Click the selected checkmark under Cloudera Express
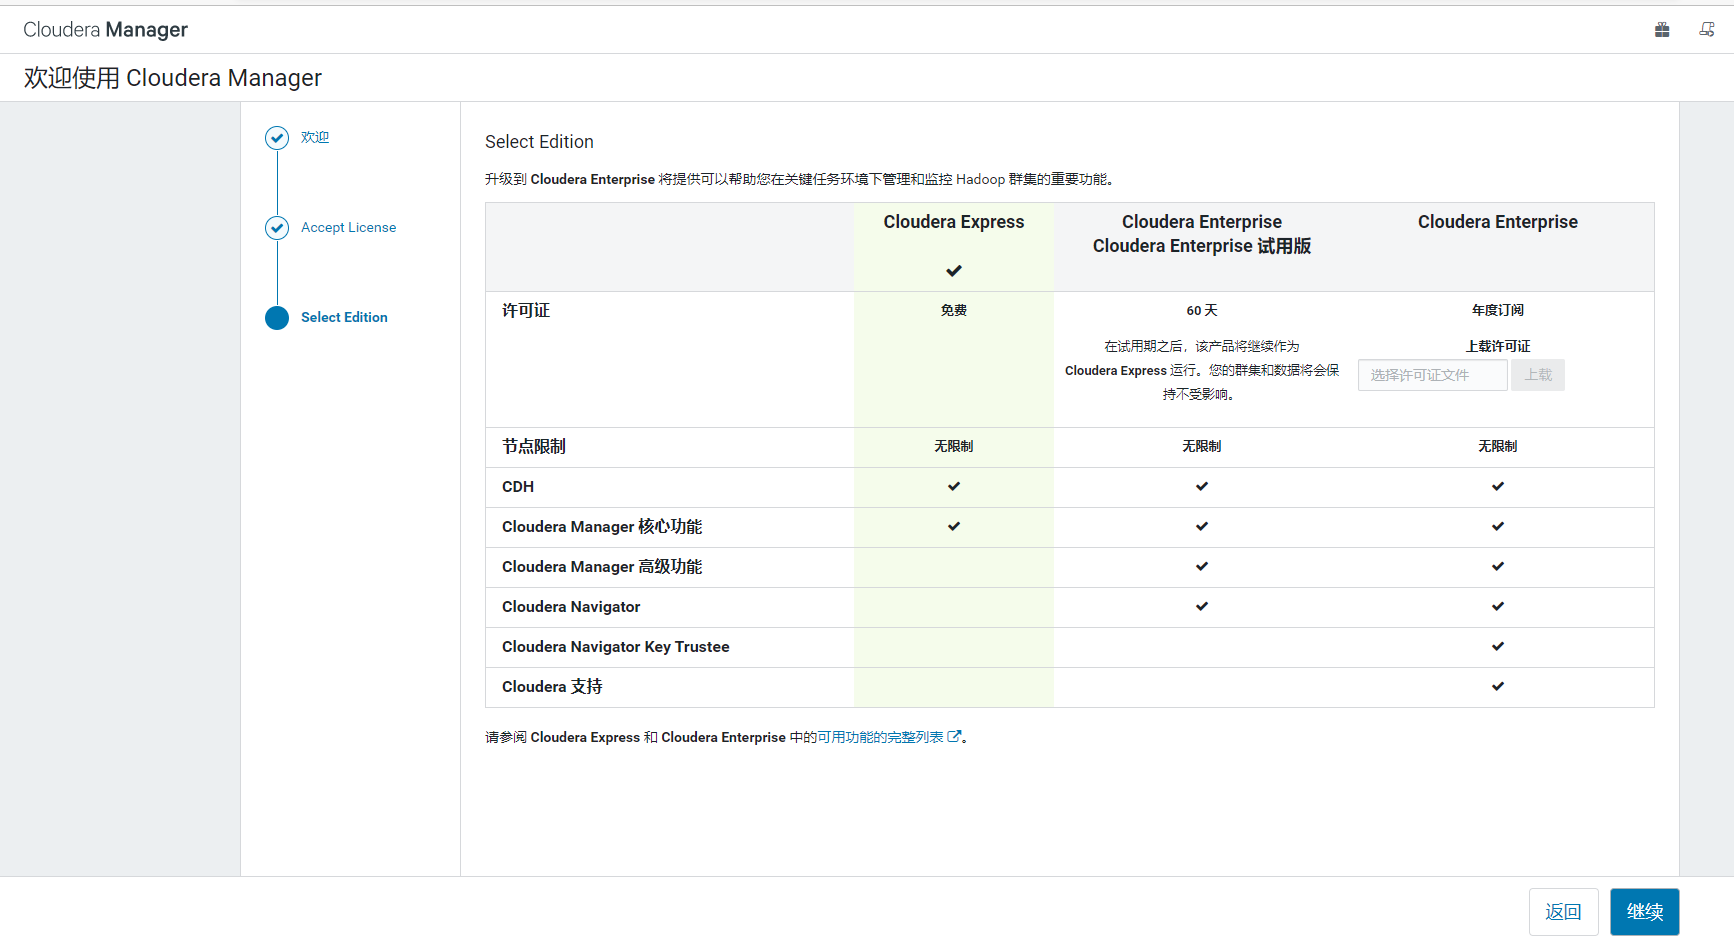The image size is (1734, 946). (954, 271)
